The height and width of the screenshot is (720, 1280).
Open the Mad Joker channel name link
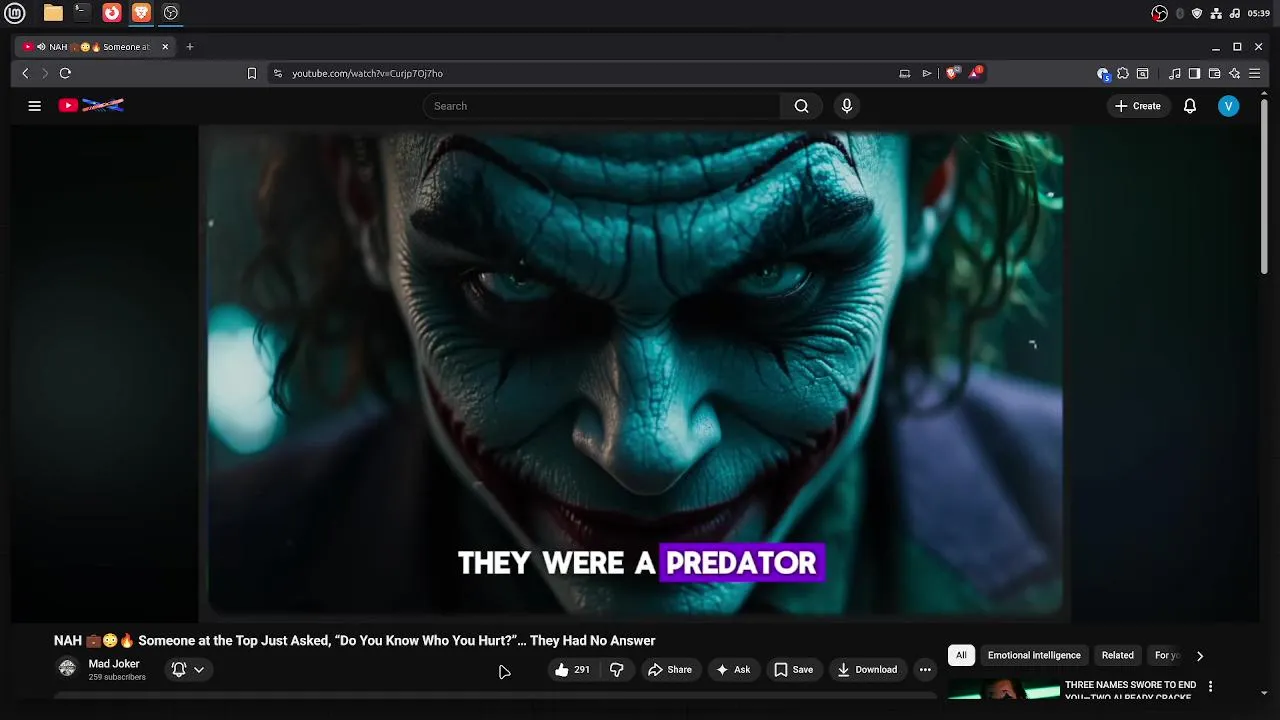(x=114, y=664)
